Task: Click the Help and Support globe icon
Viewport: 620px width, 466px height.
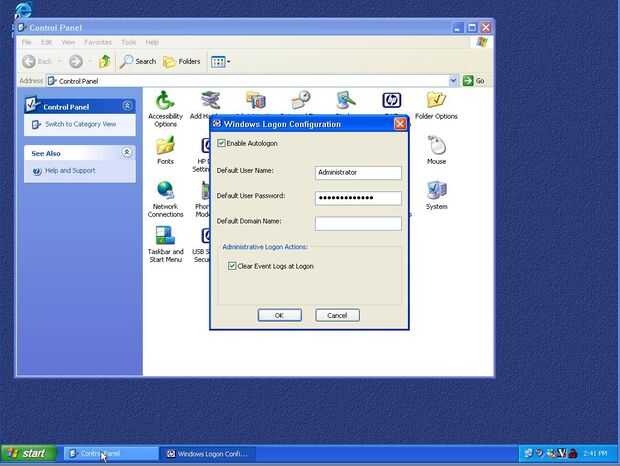Action: pos(37,171)
